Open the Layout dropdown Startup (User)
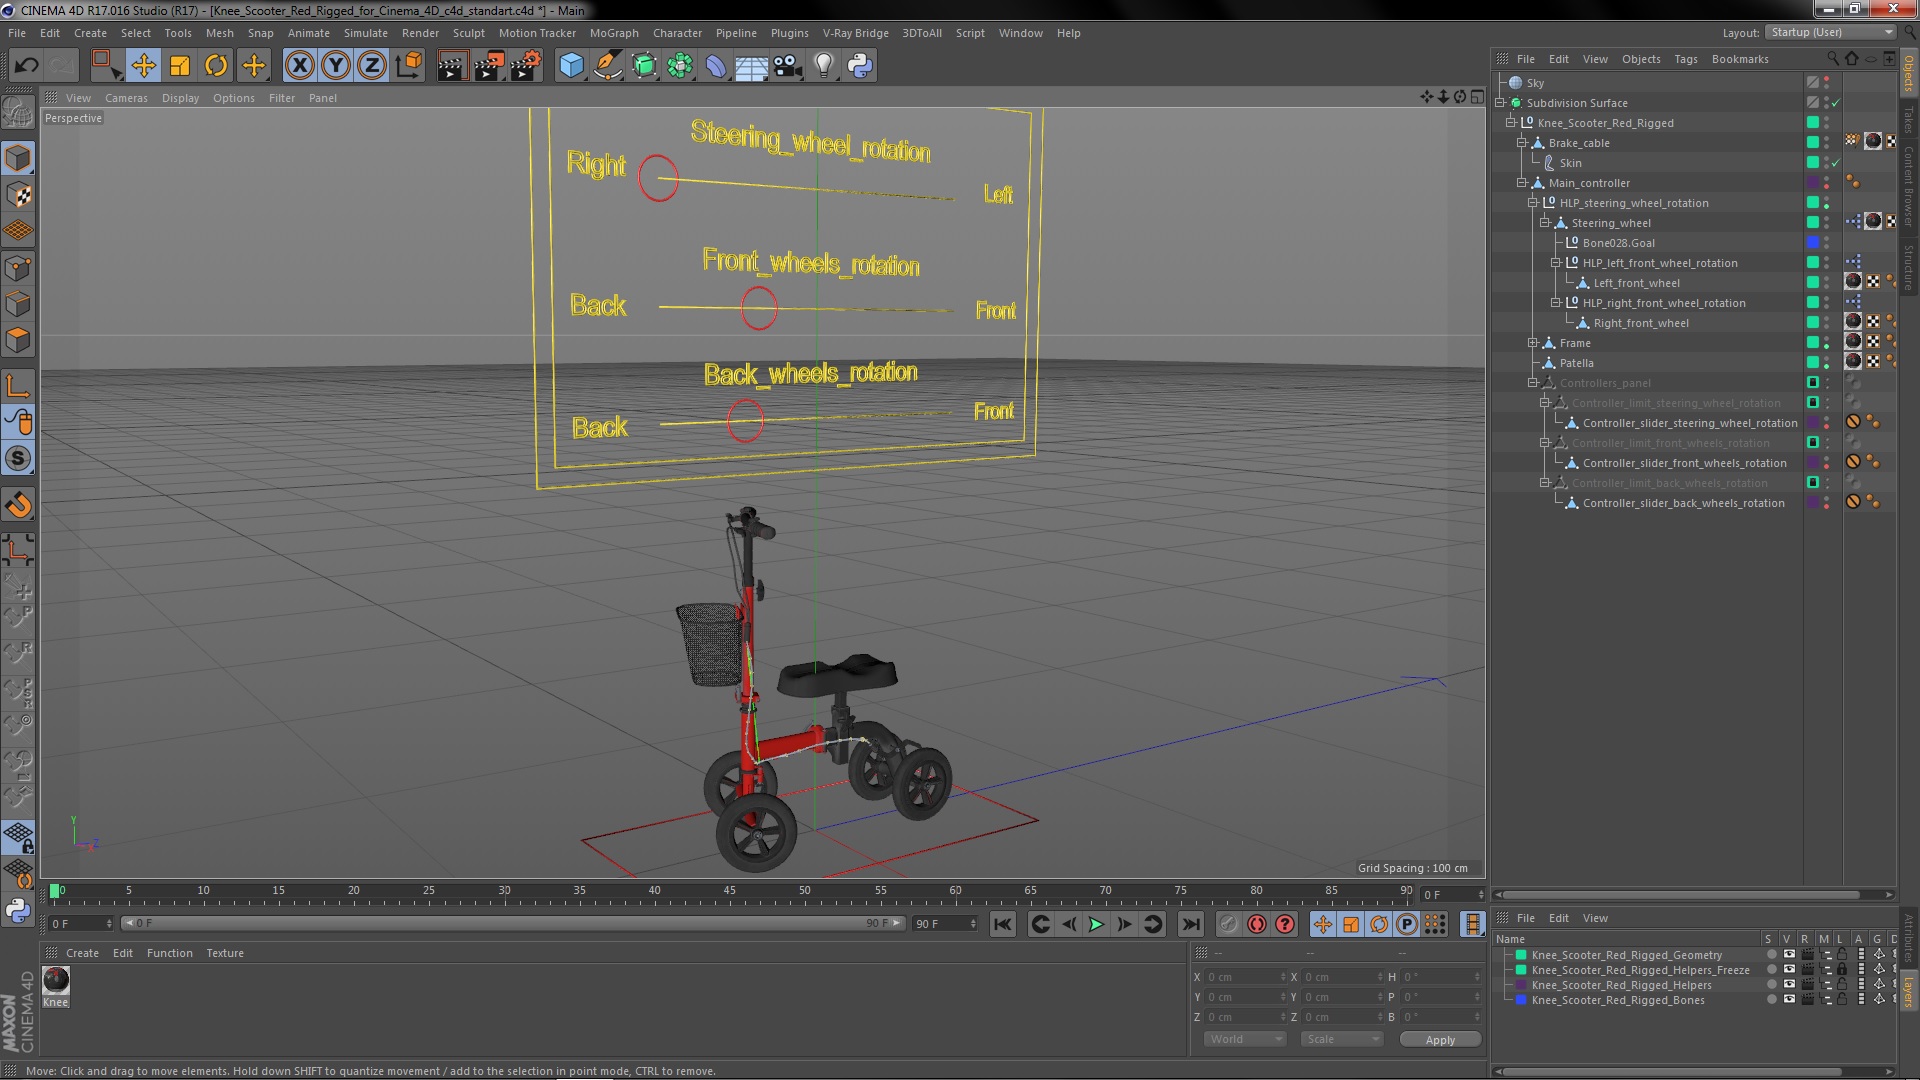Screen dimensions: 1920x1080 click(x=1830, y=32)
